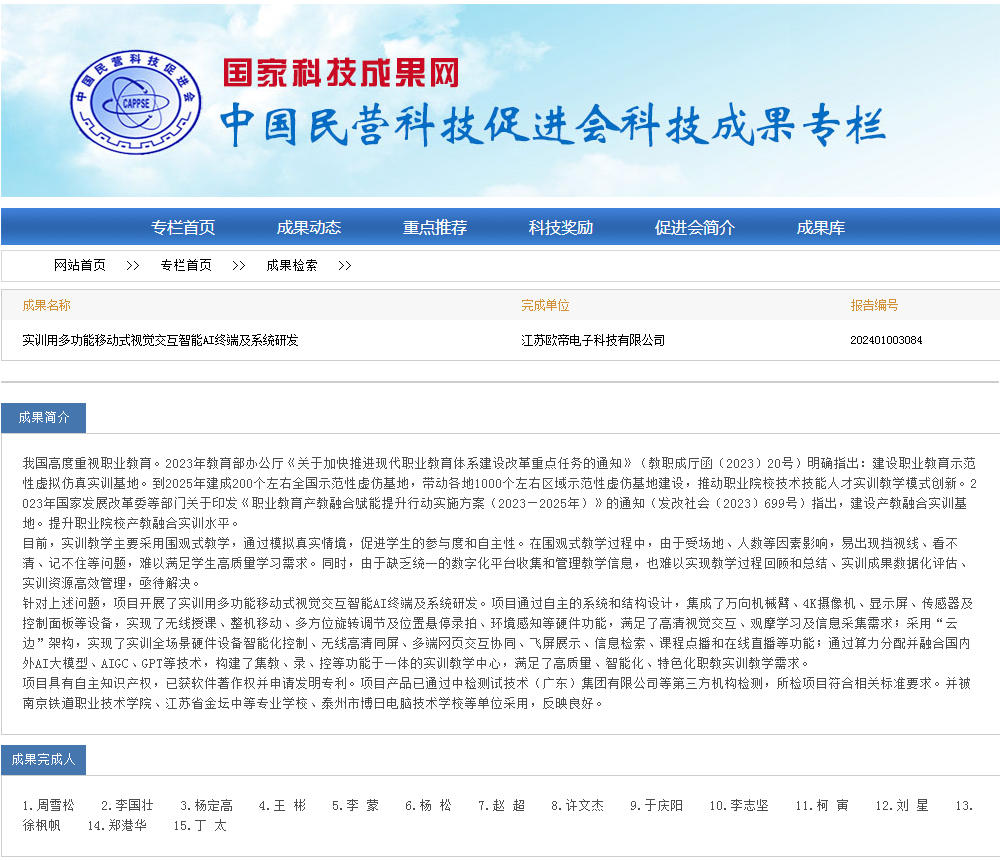Click the 专栏首页 breadcrumb link
Screen dimensions: 1000x861
pyautogui.click(x=186, y=265)
